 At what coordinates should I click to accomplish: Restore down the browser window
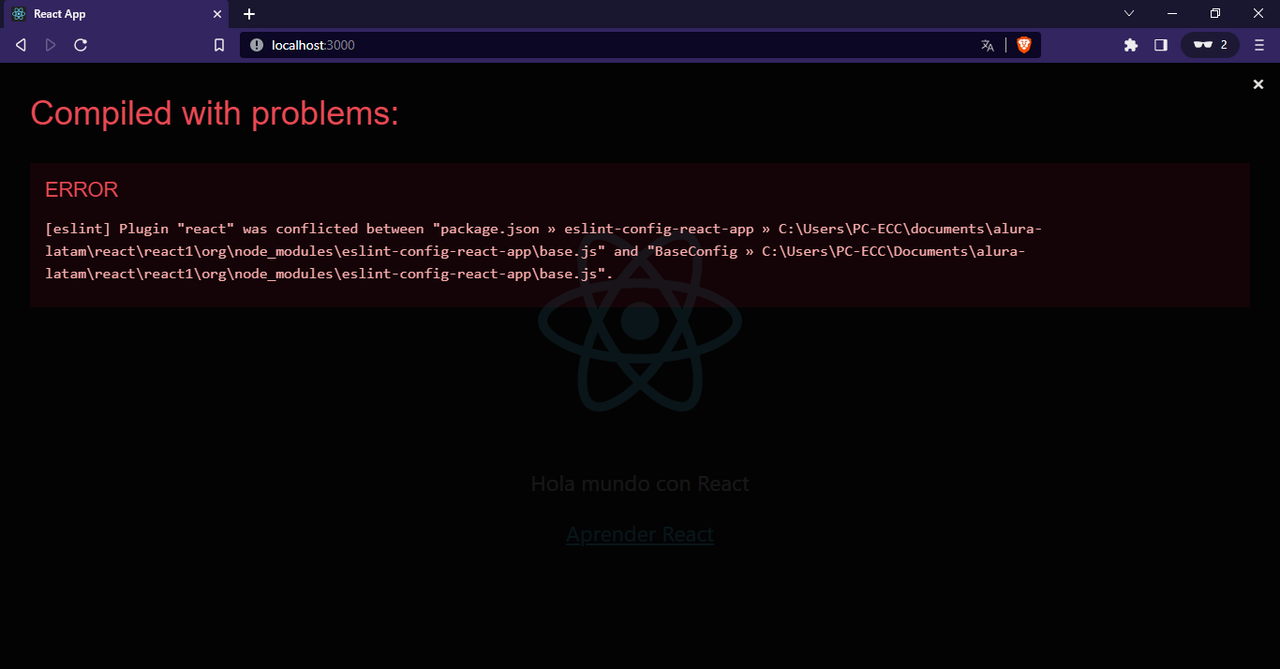click(1215, 13)
